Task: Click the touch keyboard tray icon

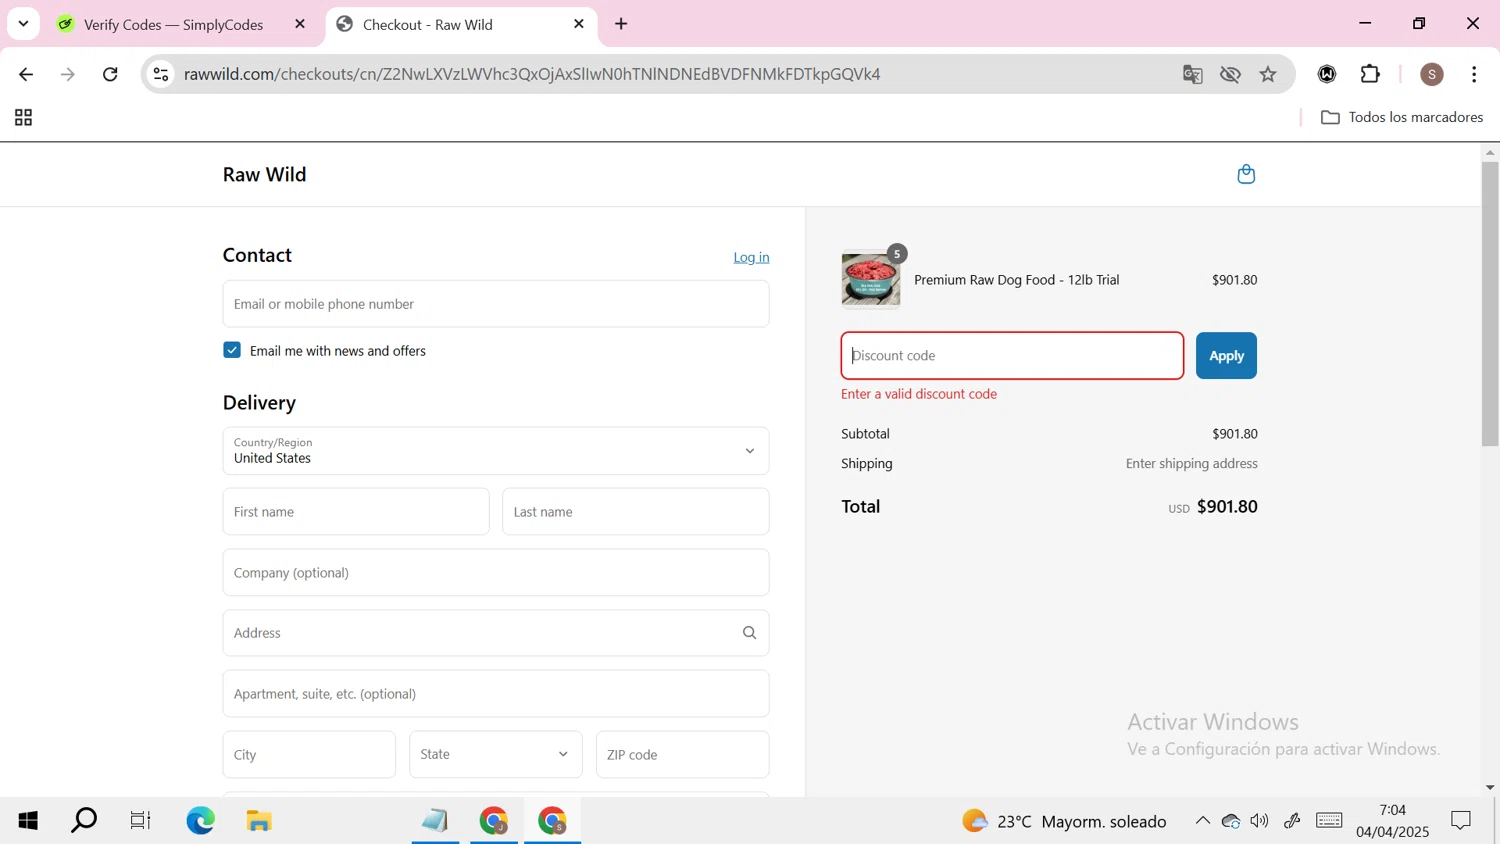Action: 1329,821
